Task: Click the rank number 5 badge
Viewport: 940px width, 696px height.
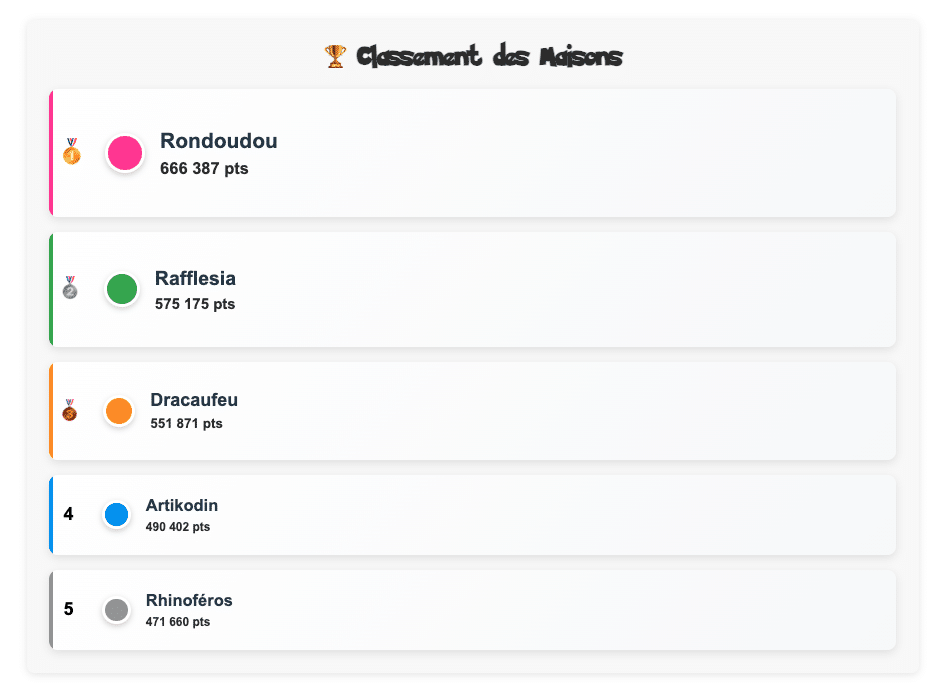Action: coord(68,609)
